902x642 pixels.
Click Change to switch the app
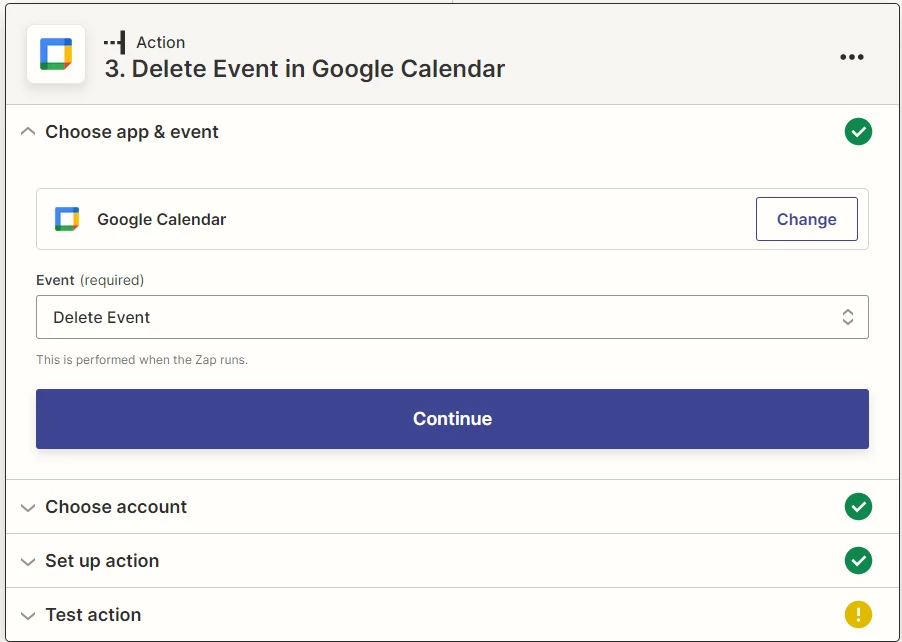(806, 219)
